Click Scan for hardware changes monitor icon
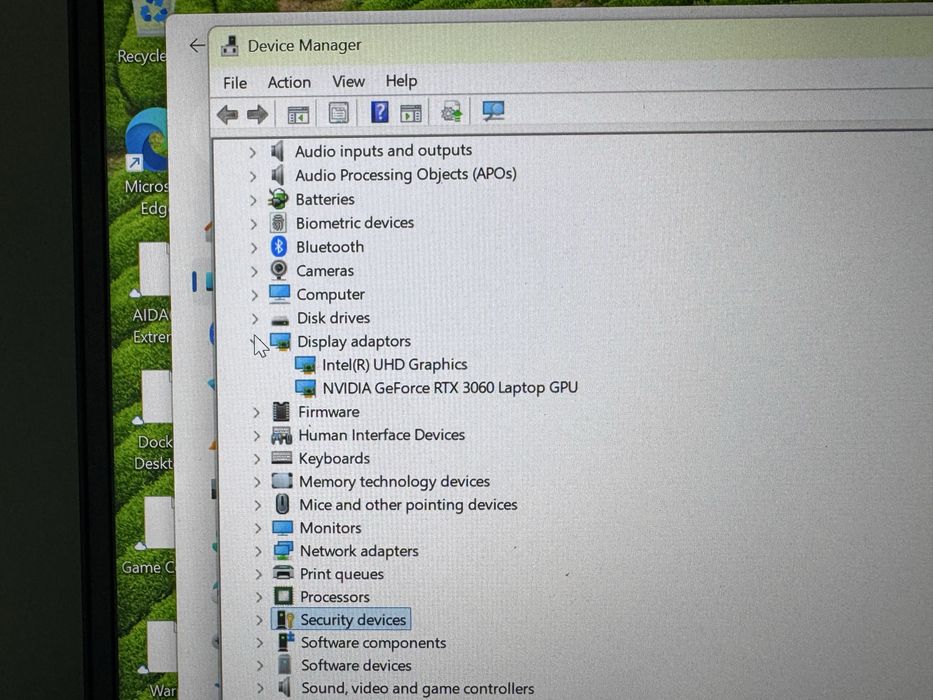This screenshot has height=700, width=933. click(493, 110)
